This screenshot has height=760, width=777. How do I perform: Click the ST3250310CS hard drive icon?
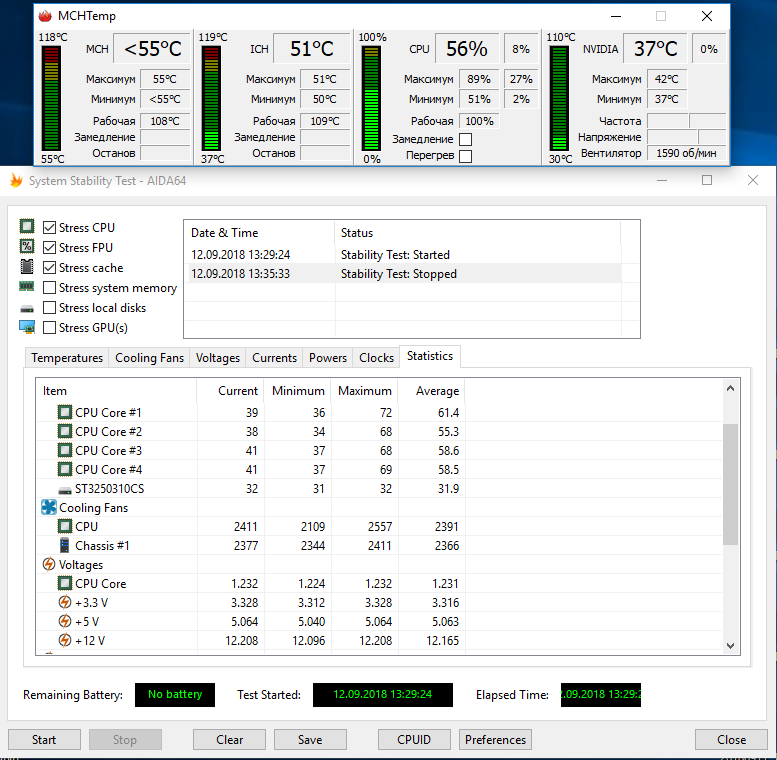pos(65,490)
